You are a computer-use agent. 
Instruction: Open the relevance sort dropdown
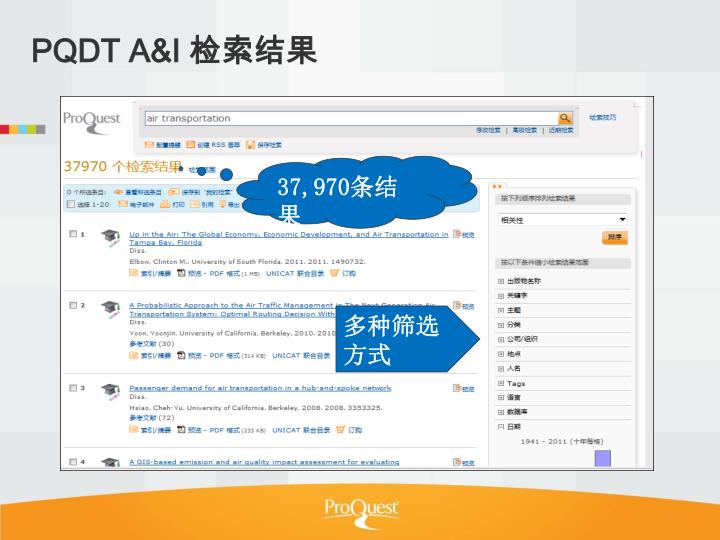(563, 220)
